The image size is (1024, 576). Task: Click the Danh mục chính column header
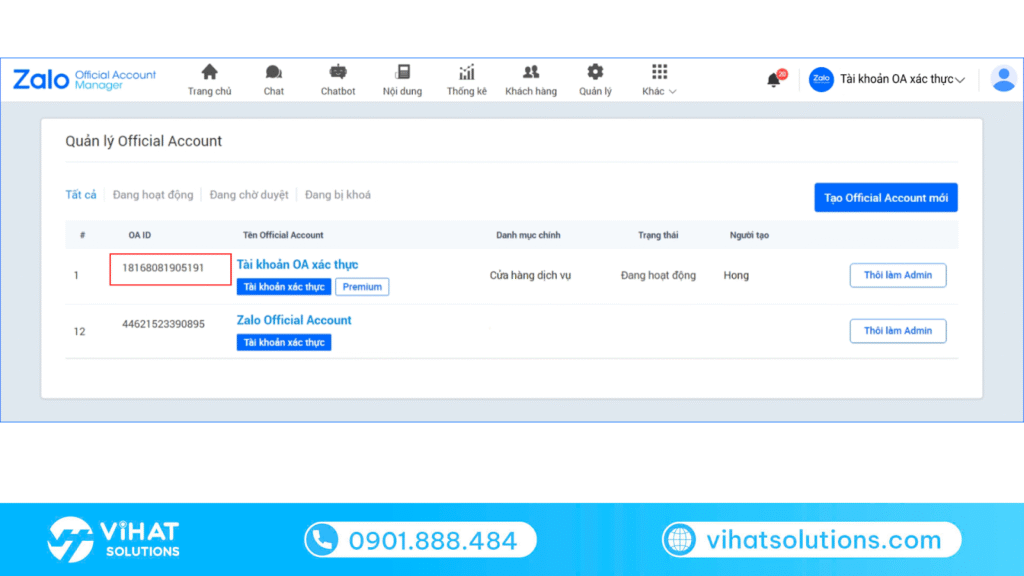[528, 235]
